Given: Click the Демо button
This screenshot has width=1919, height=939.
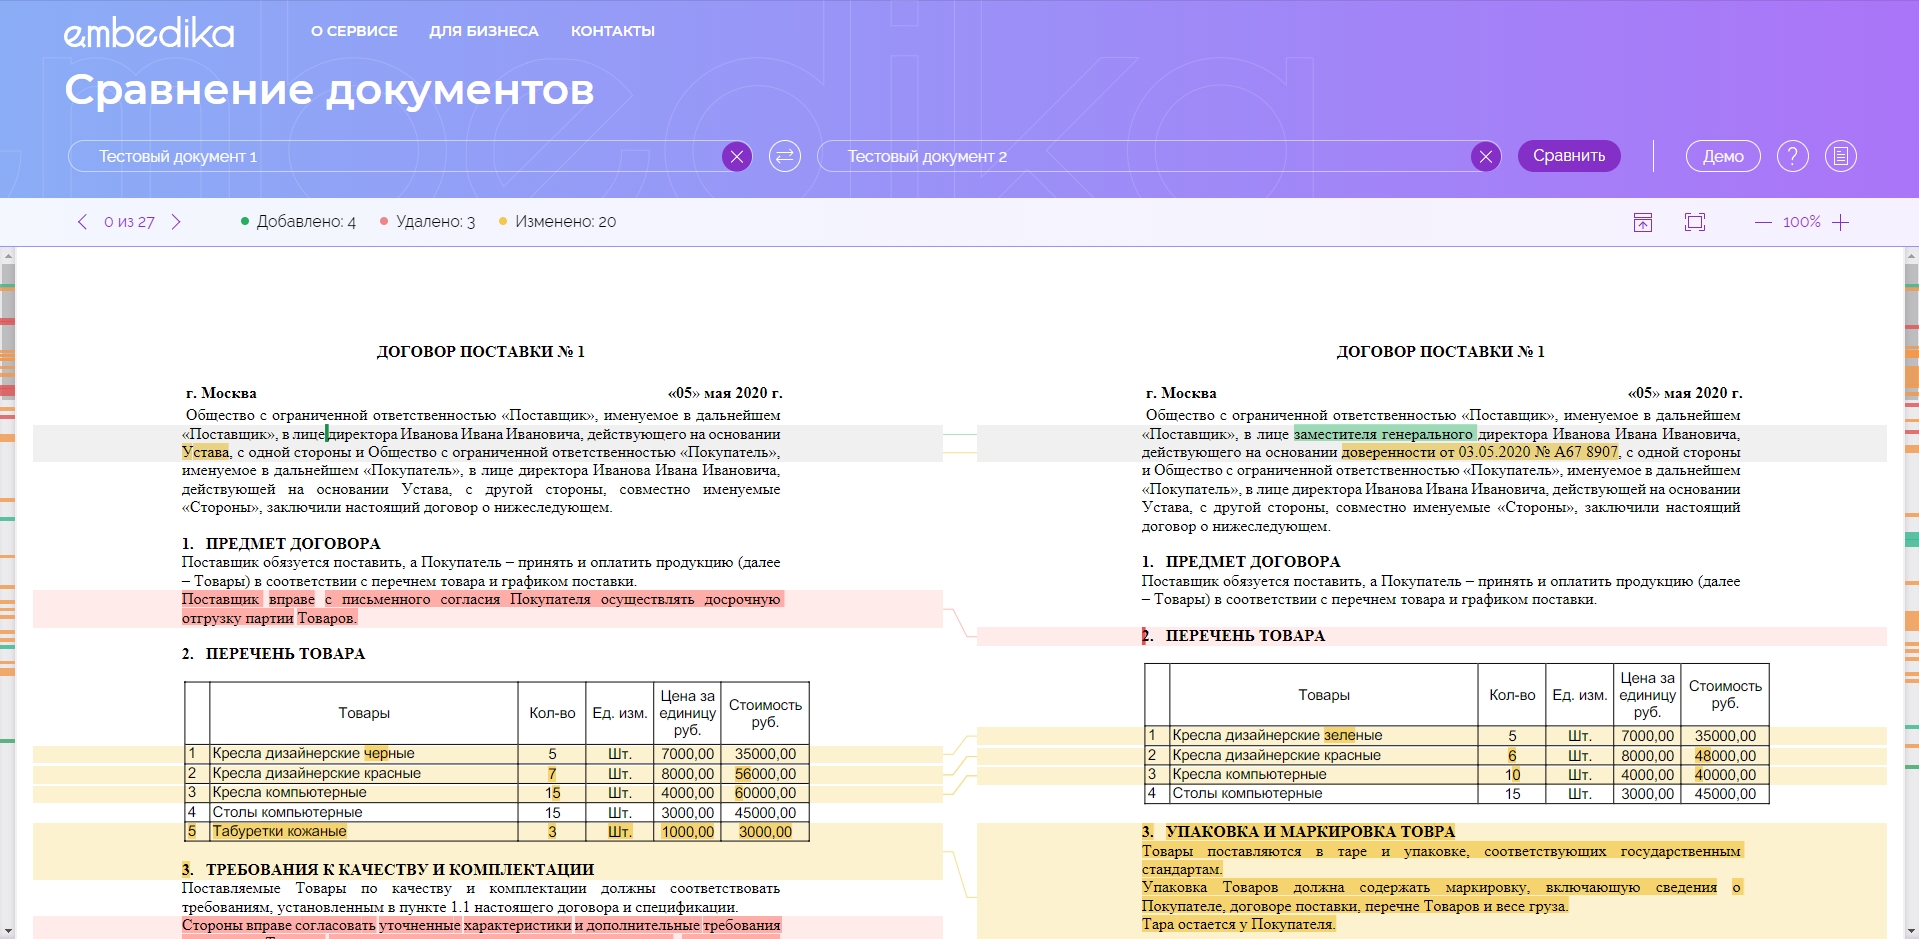Looking at the screenshot, I should click(x=1723, y=156).
